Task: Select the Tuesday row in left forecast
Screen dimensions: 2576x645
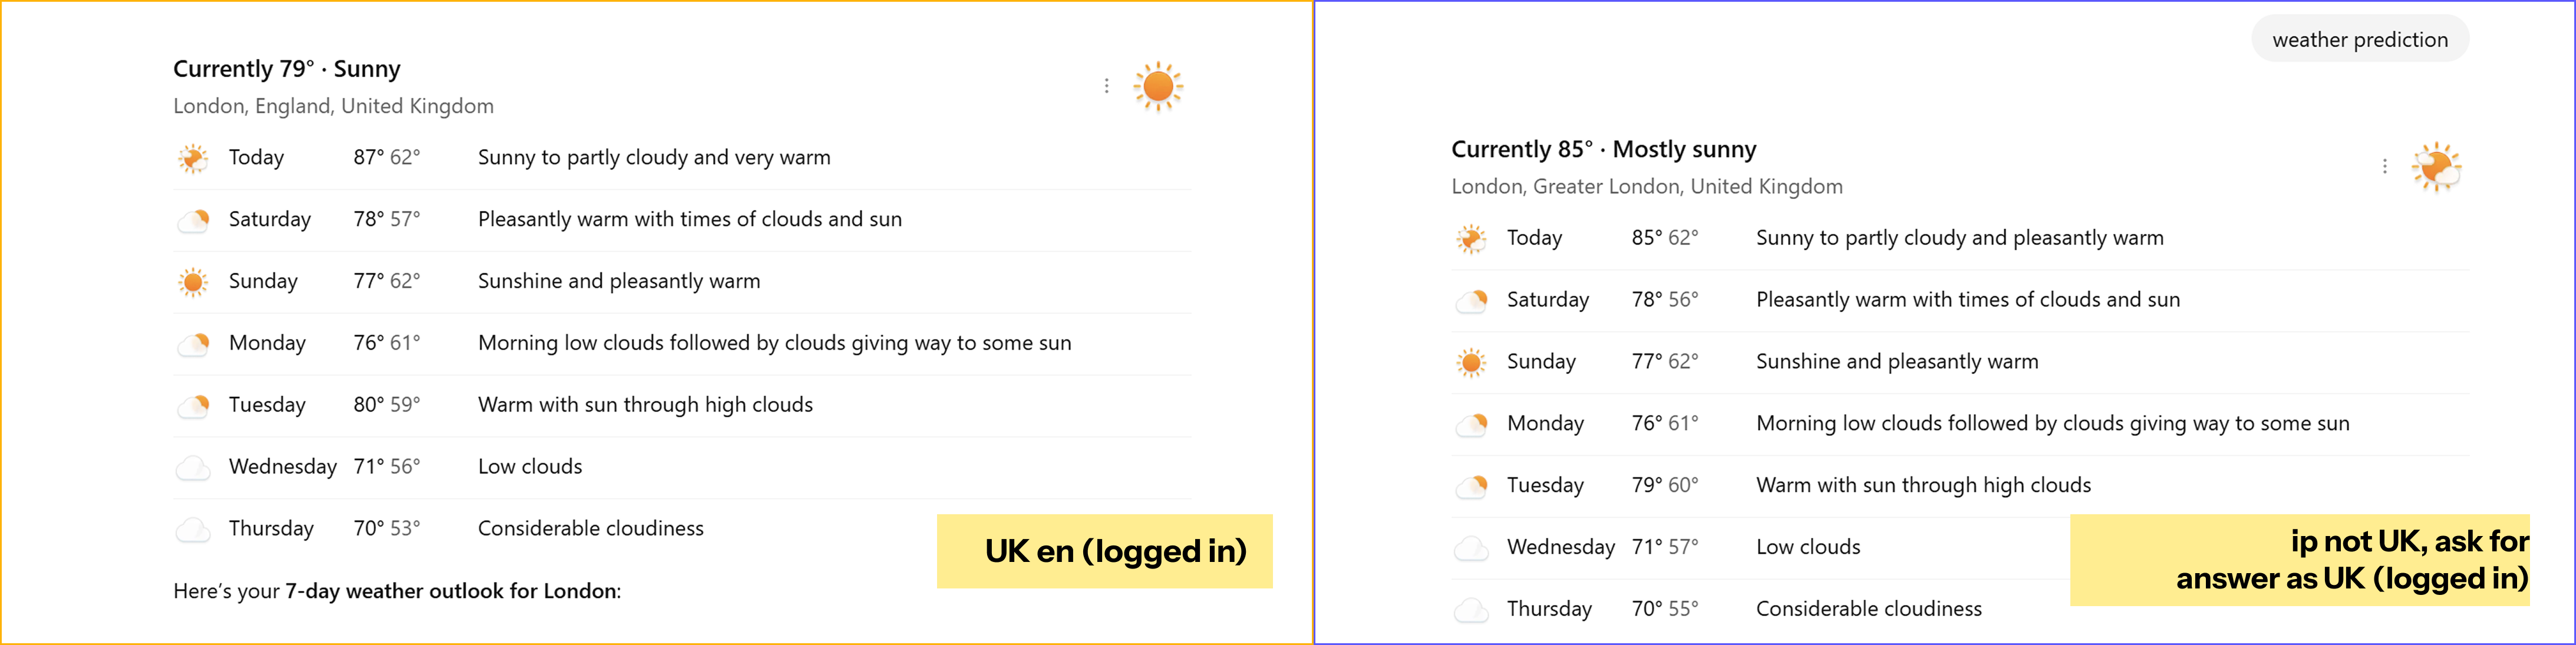Action: click(682, 405)
